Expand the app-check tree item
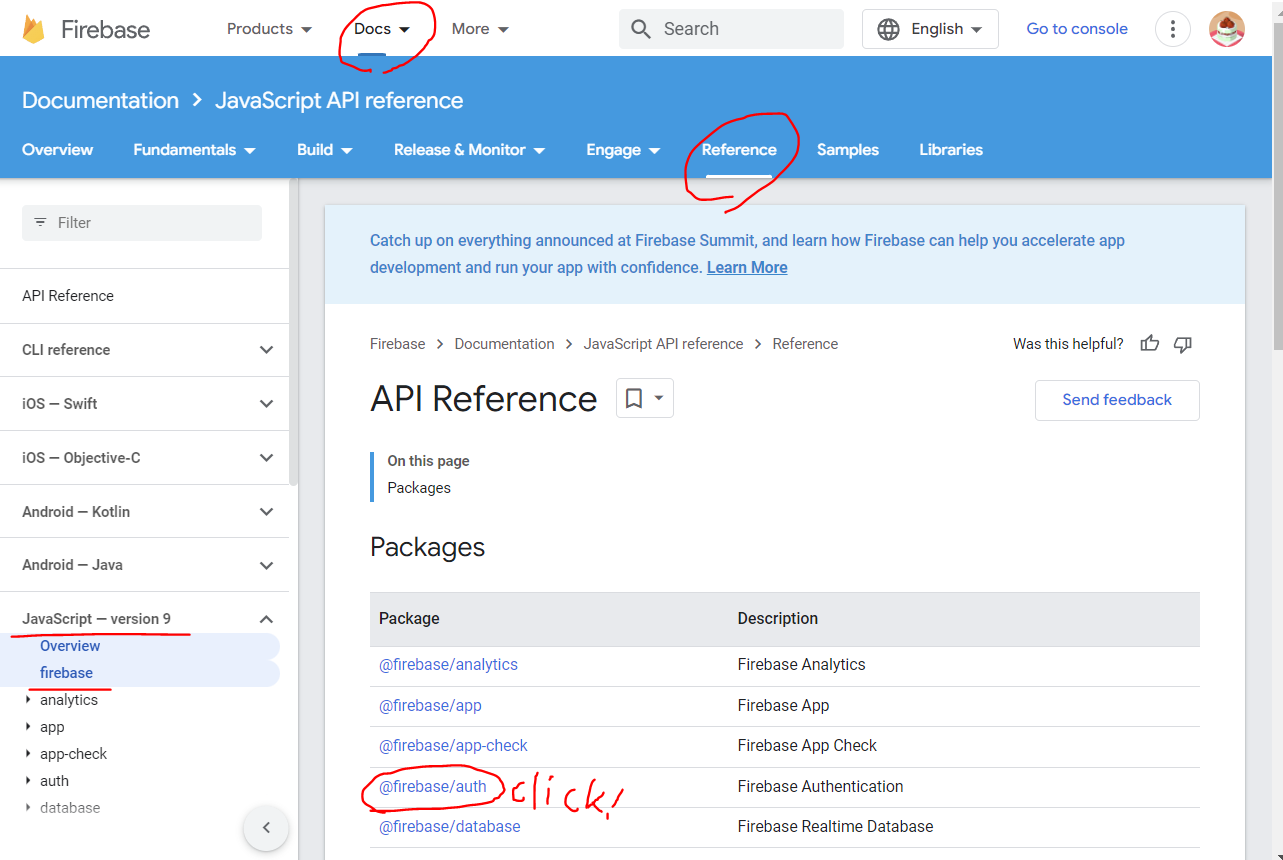Image resolution: width=1283 pixels, height=860 pixels. pyautogui.click(x=28, y=754)
